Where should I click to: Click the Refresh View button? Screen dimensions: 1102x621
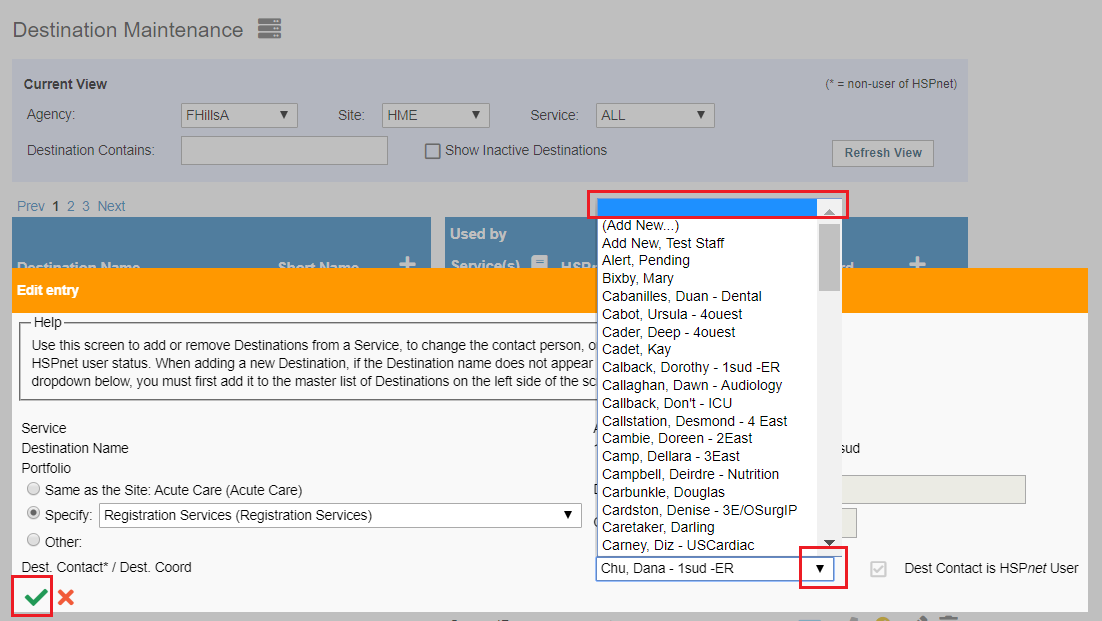[x=883, y=153]
